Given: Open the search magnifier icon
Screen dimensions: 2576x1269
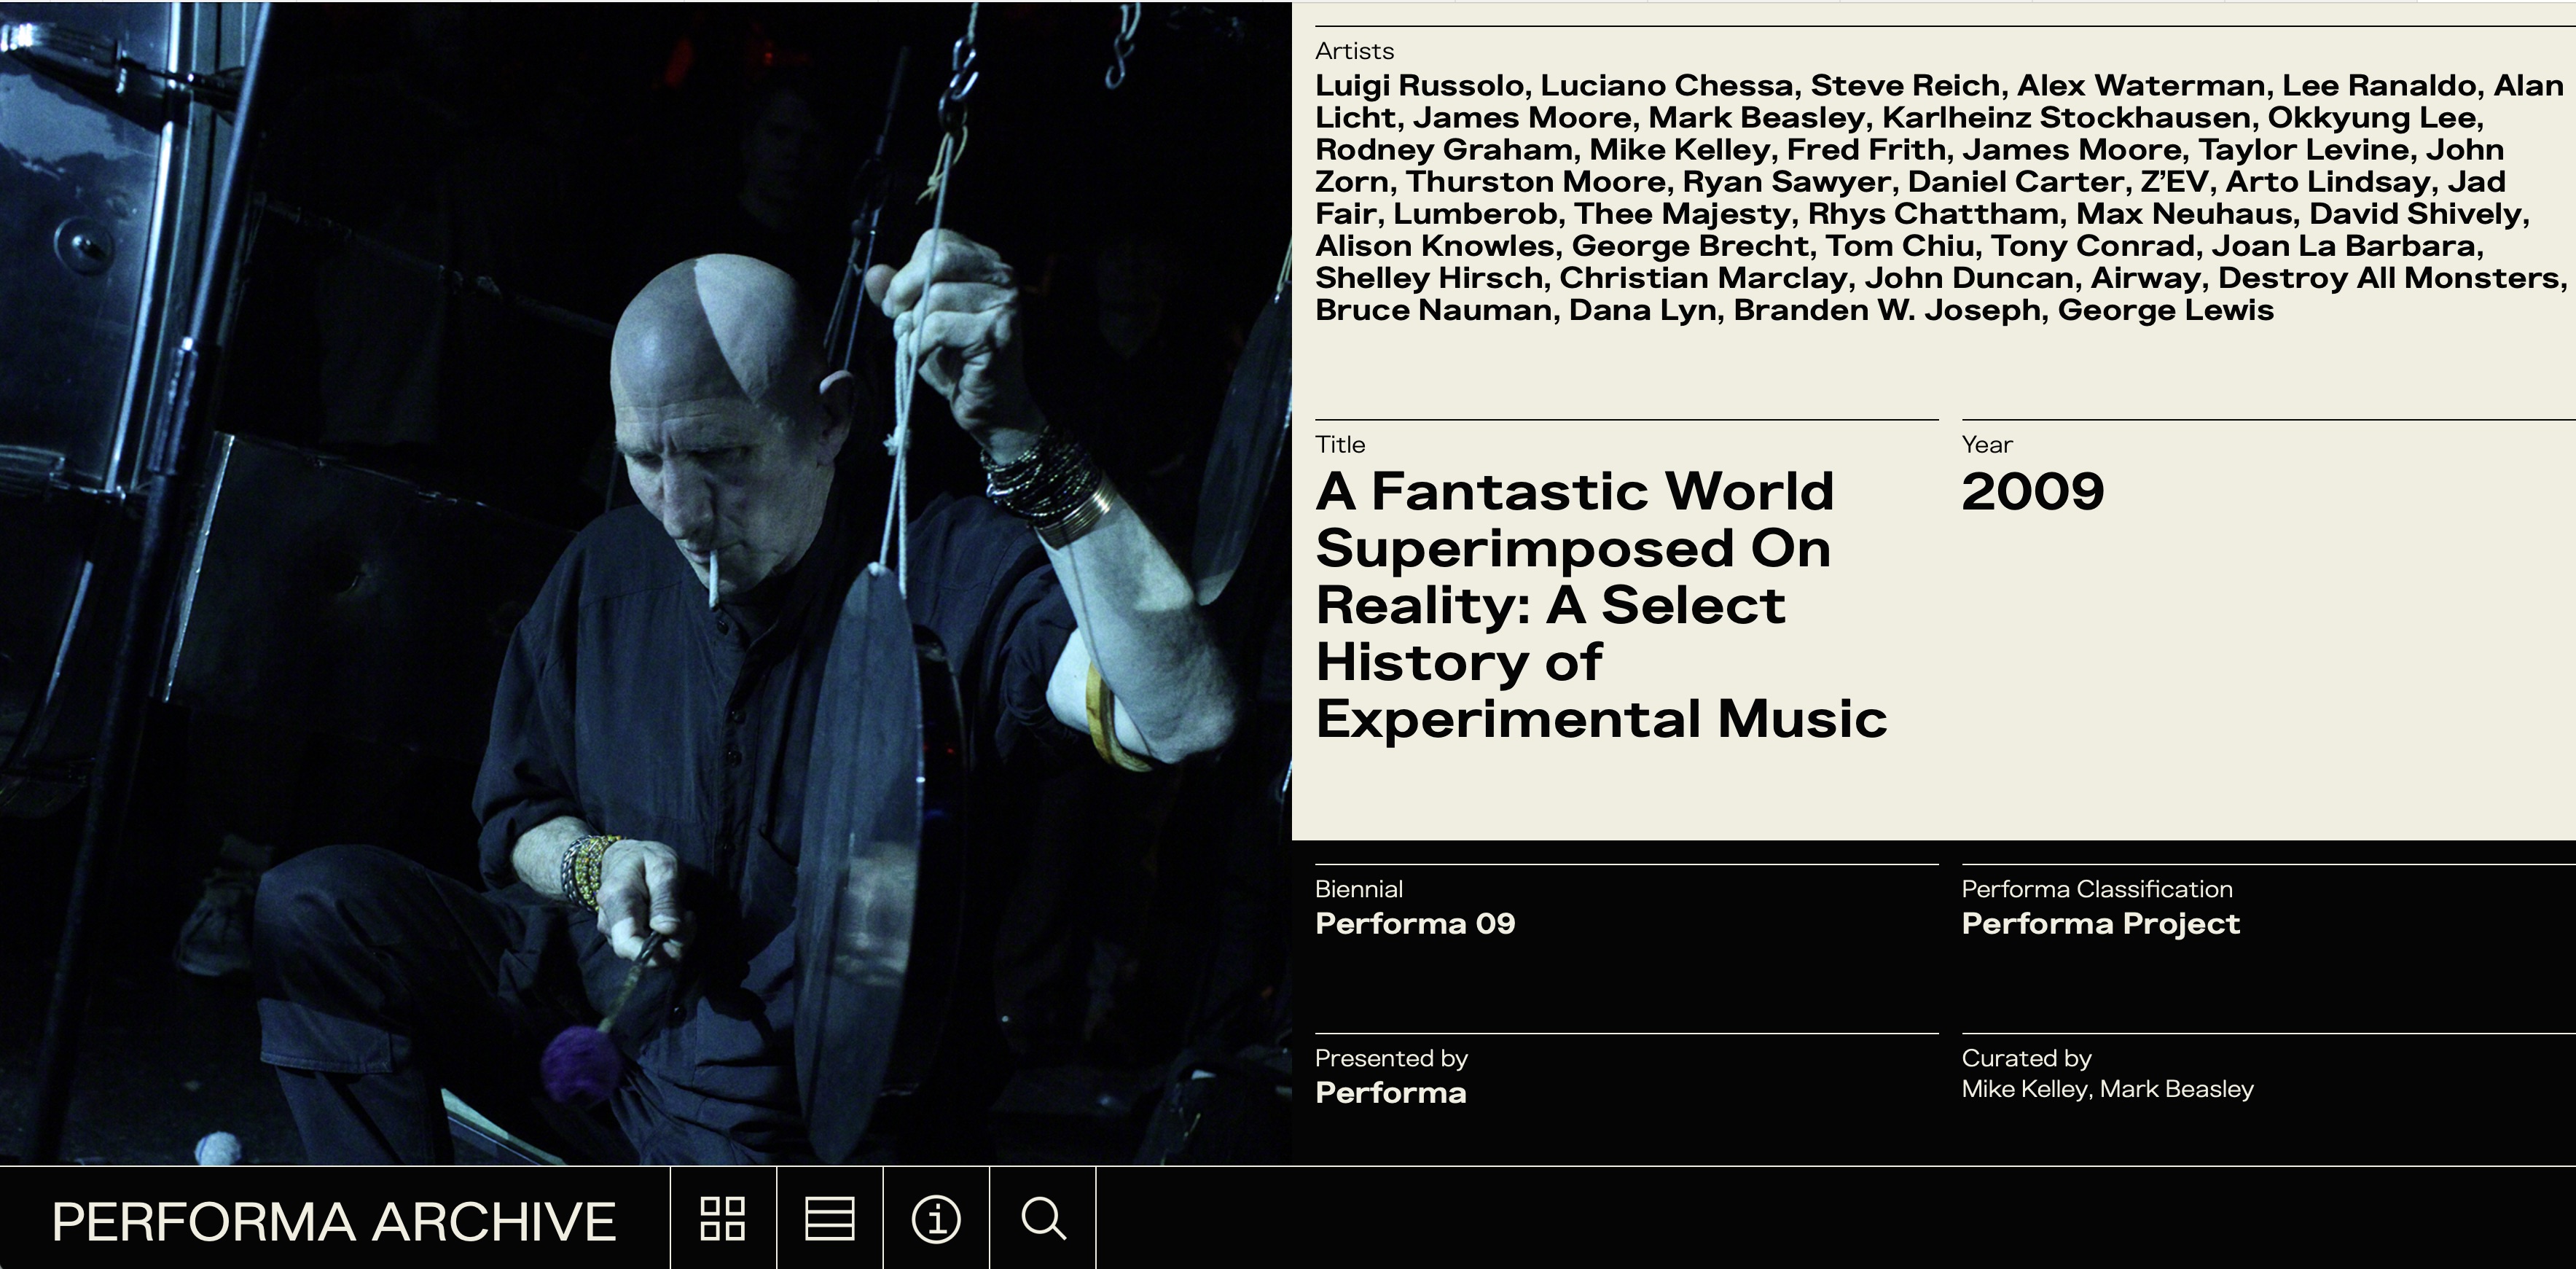Looking at the screenshot, I should pos(1043,1218).
